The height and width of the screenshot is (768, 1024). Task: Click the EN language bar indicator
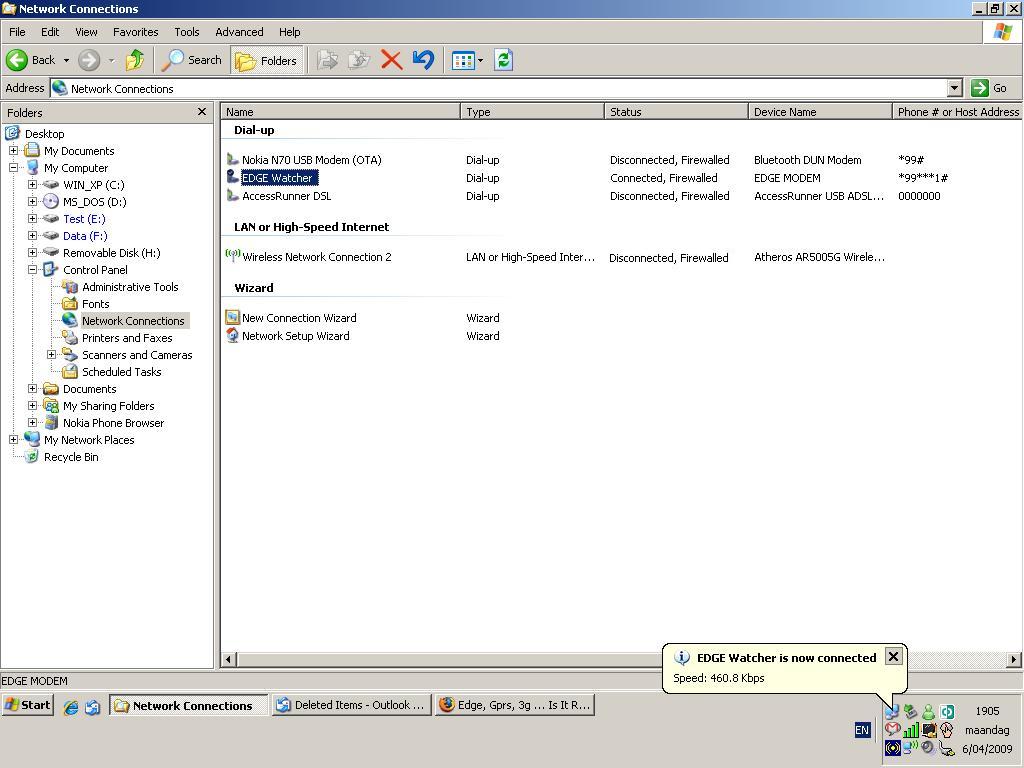tap(862, 730)
